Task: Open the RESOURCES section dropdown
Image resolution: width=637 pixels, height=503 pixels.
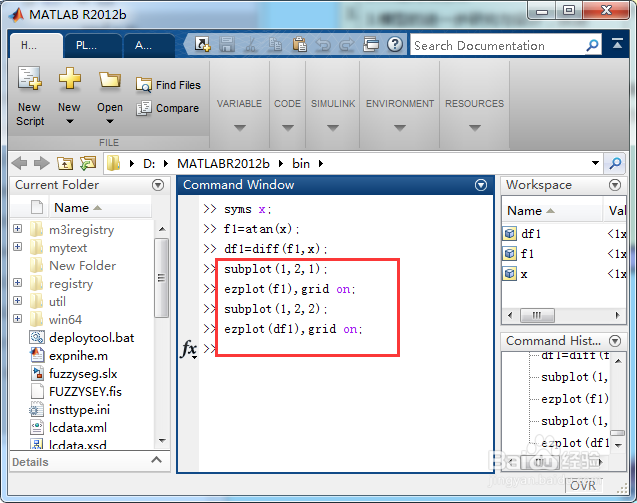Action: click(x=474, y=128)
